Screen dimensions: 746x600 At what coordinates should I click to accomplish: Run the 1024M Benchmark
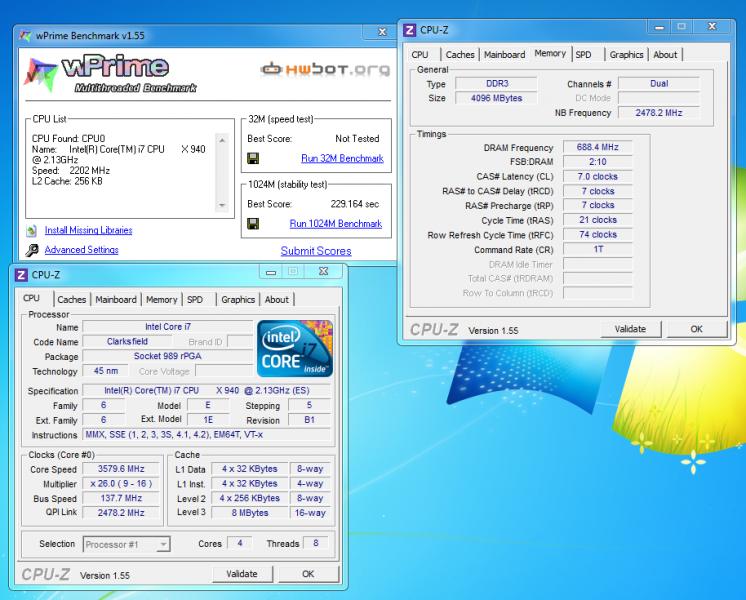(336, 224)
